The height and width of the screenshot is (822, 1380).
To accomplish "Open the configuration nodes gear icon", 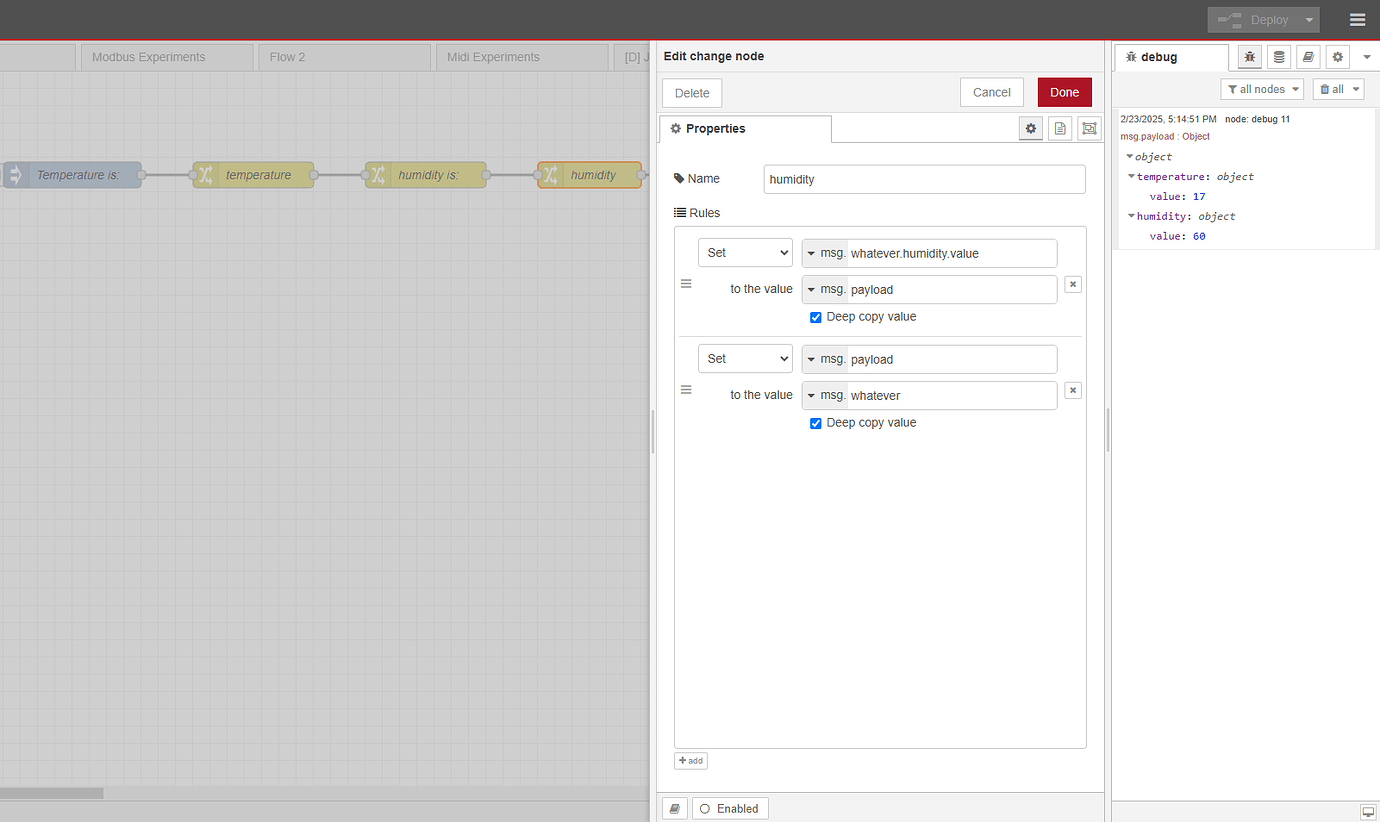I will (1339, 57).
